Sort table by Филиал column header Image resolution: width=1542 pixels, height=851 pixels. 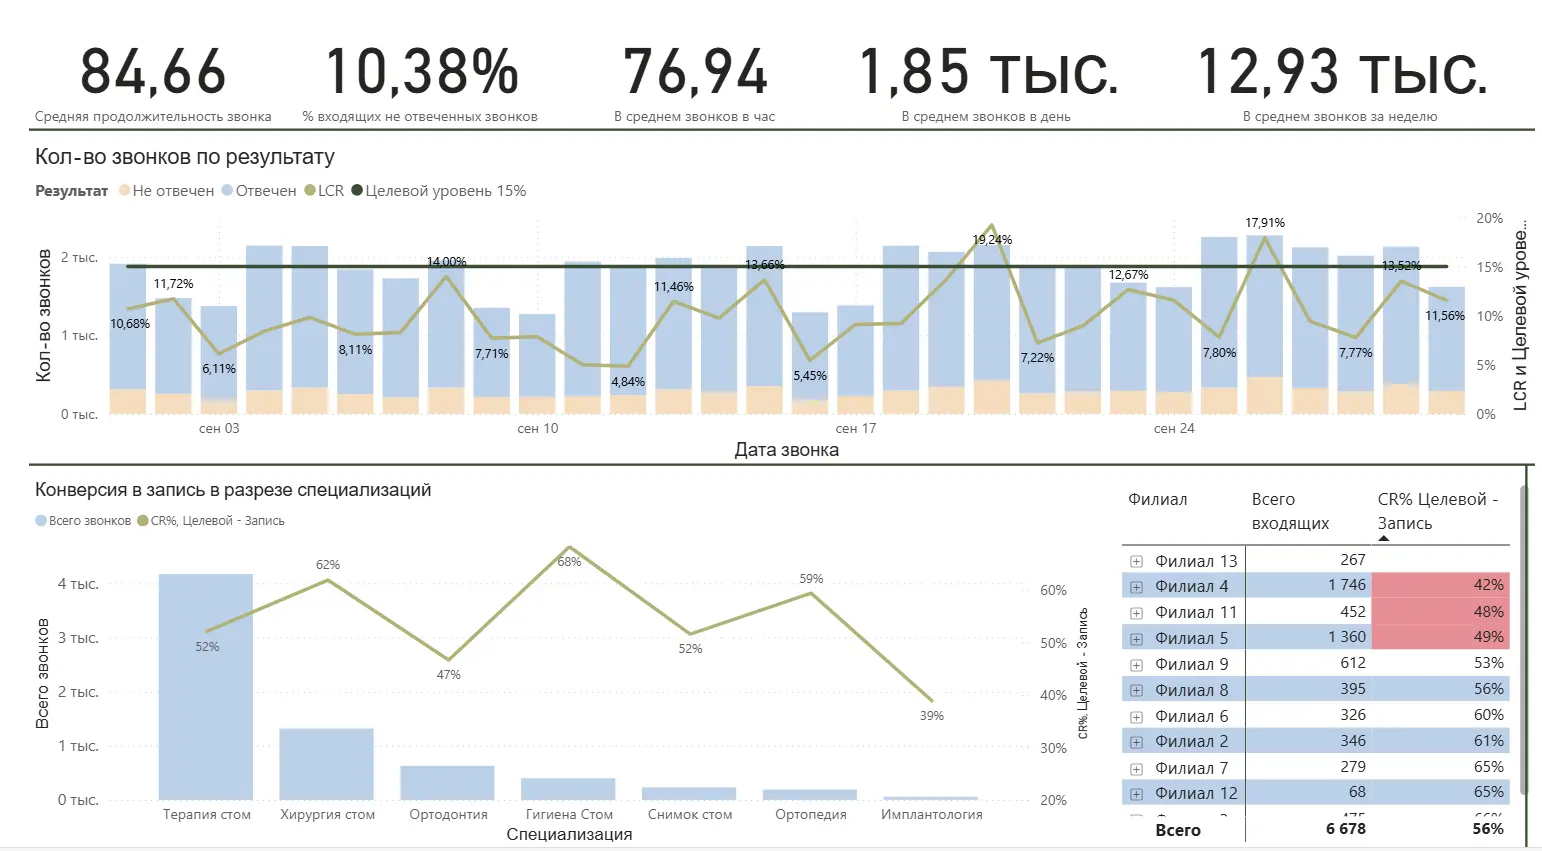coord(1157,499)
